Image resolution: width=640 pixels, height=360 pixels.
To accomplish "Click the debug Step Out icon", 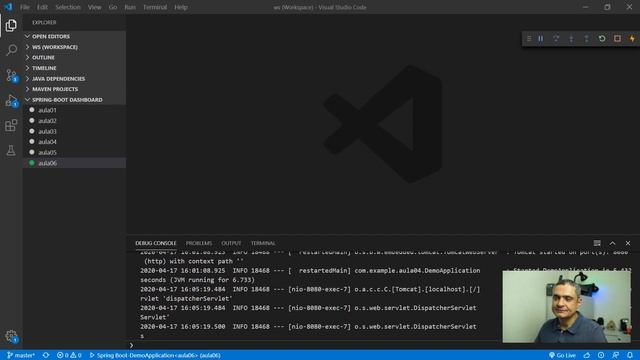I will tap(587, 38).
